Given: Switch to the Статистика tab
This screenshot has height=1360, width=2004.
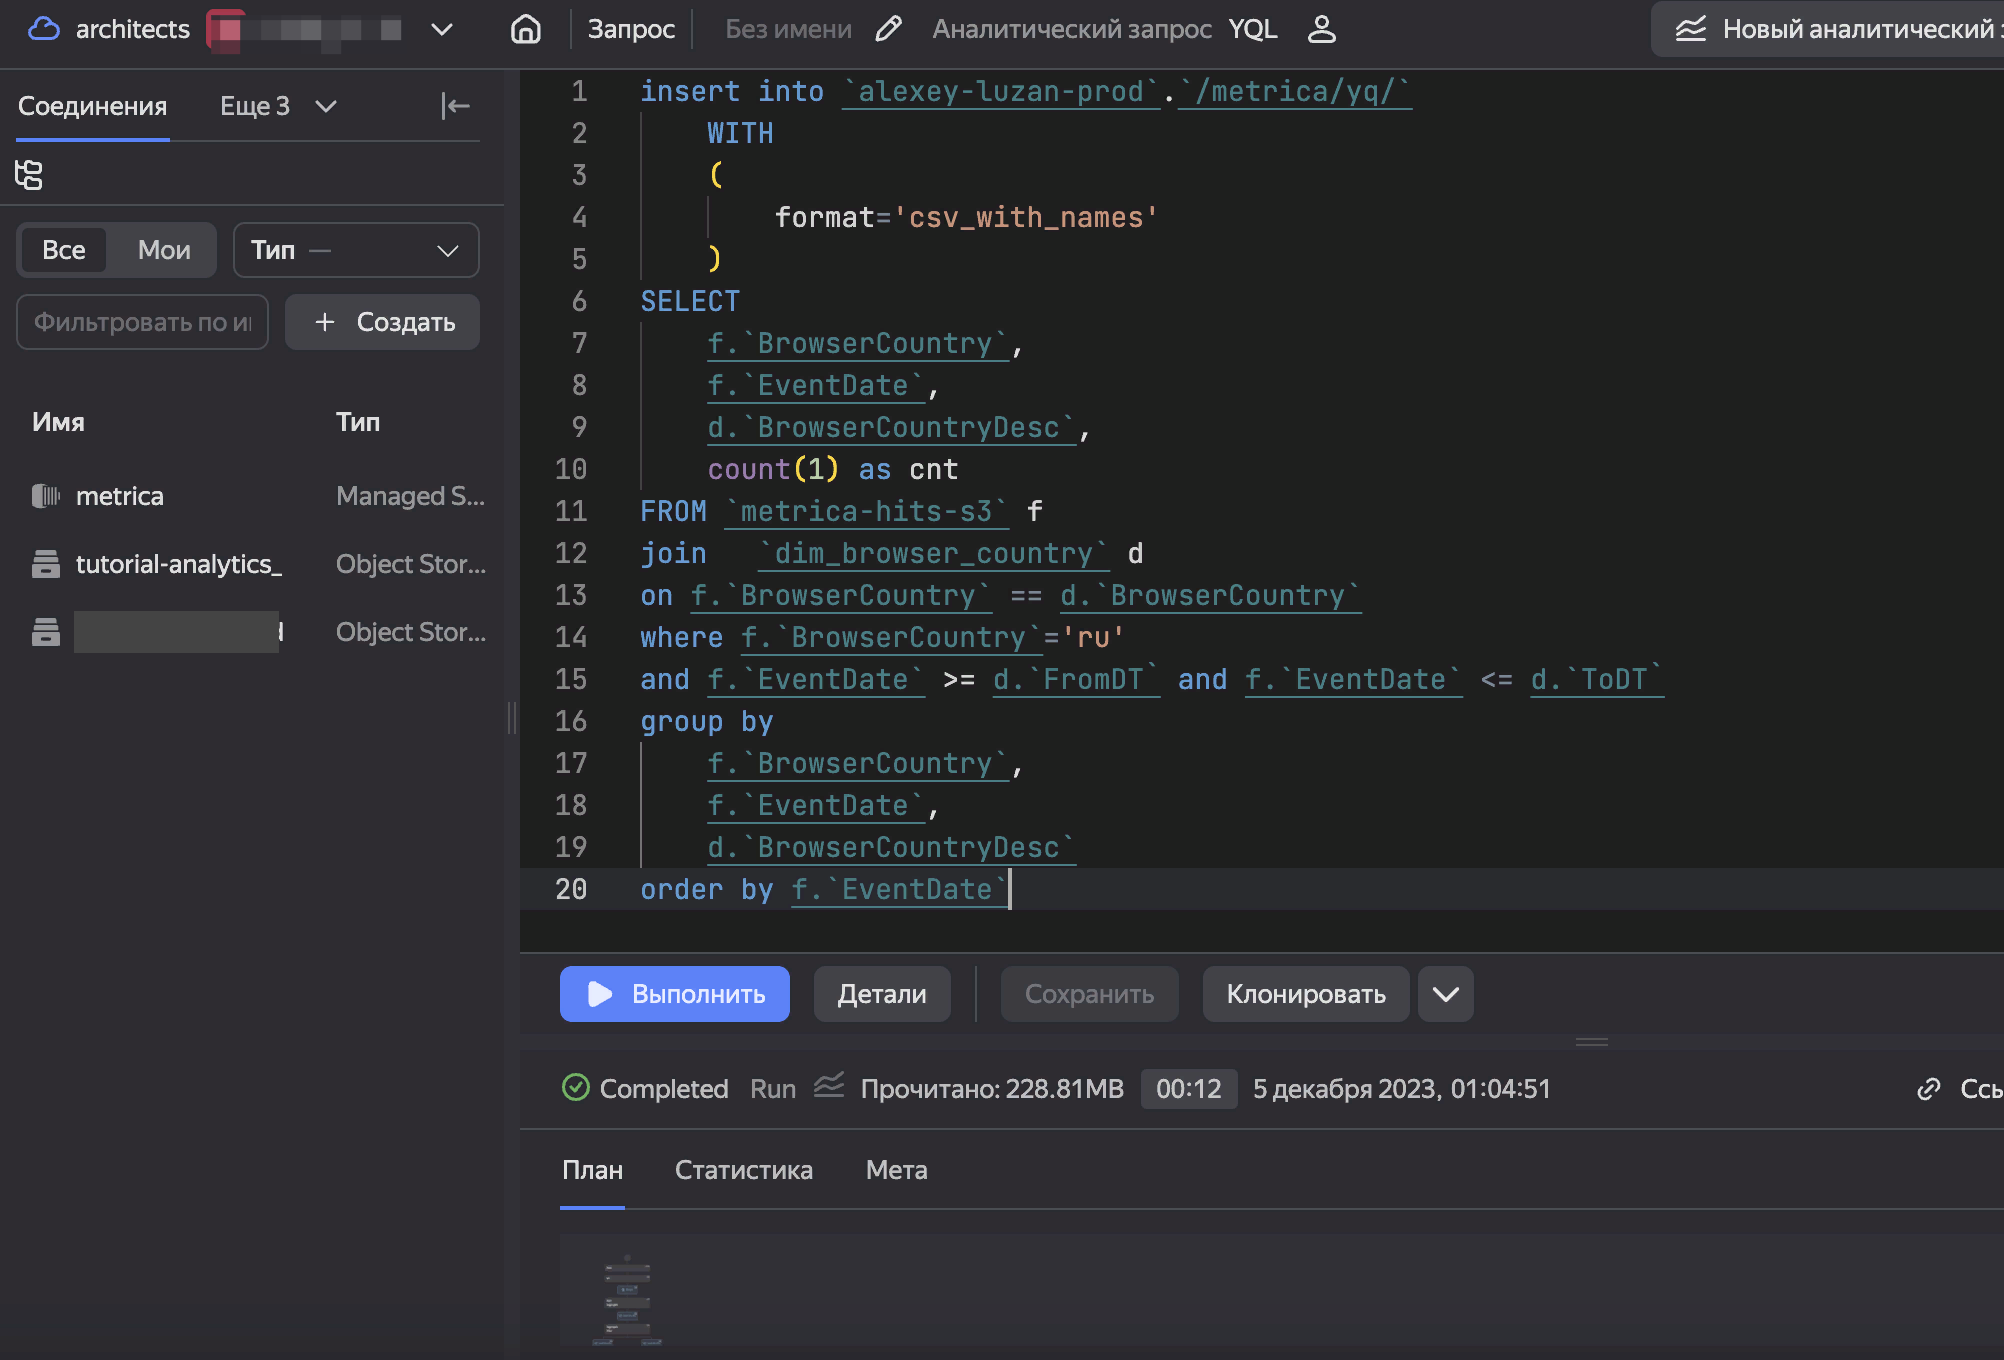Looking at the screenshot, I should click(743, 1170).
